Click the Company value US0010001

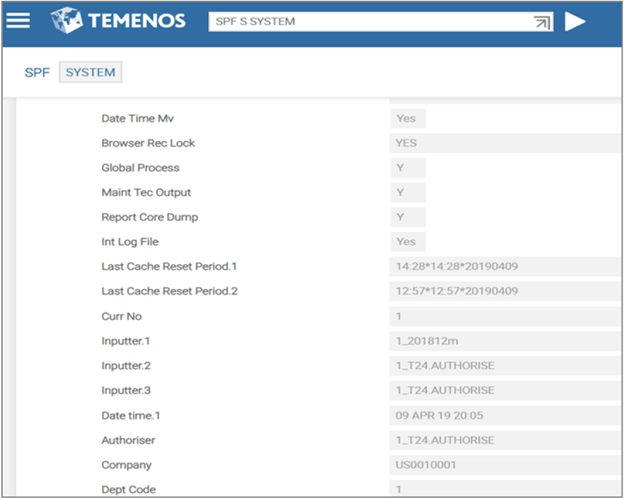pyautogui.click(x=500, y=465)
